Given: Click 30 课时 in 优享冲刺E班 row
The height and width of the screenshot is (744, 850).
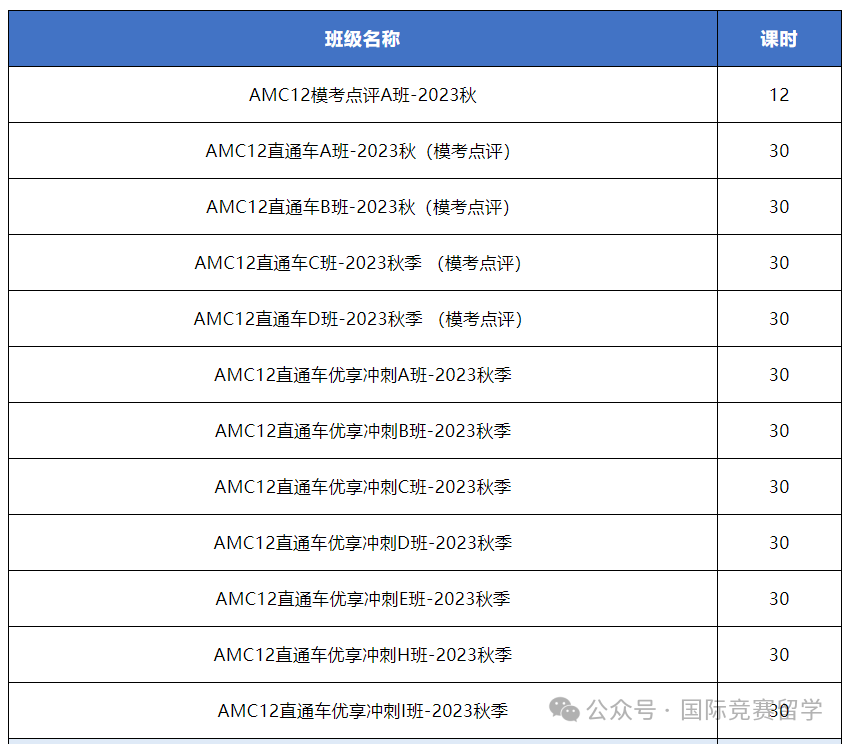Looking at the screenshot, I should tap(779, 599).
